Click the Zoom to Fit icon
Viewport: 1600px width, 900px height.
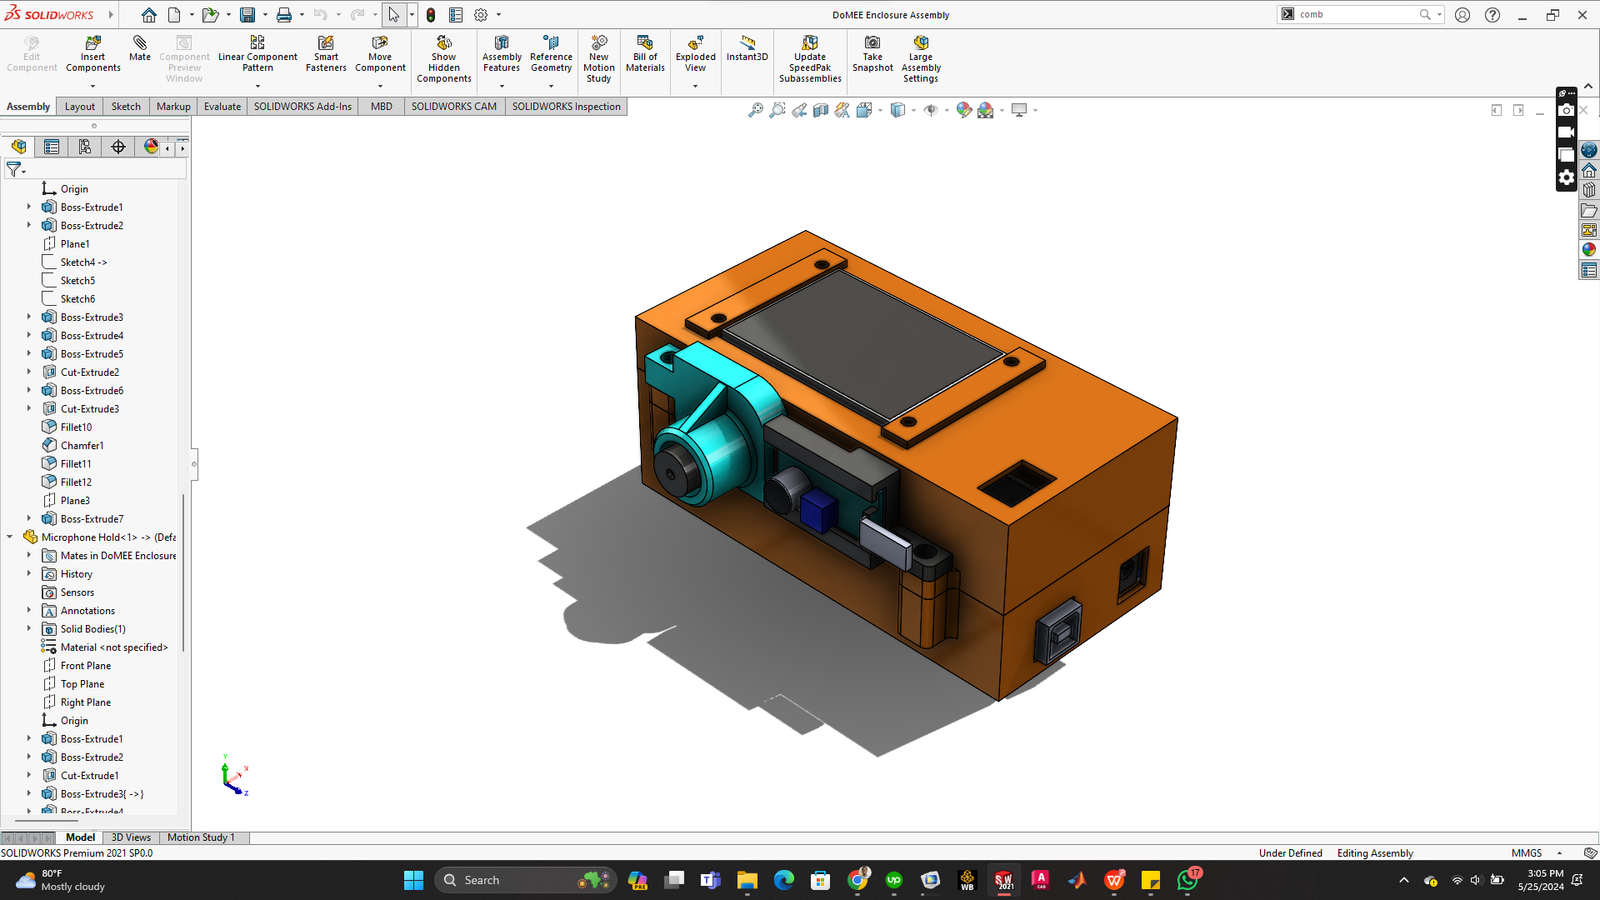756,110
